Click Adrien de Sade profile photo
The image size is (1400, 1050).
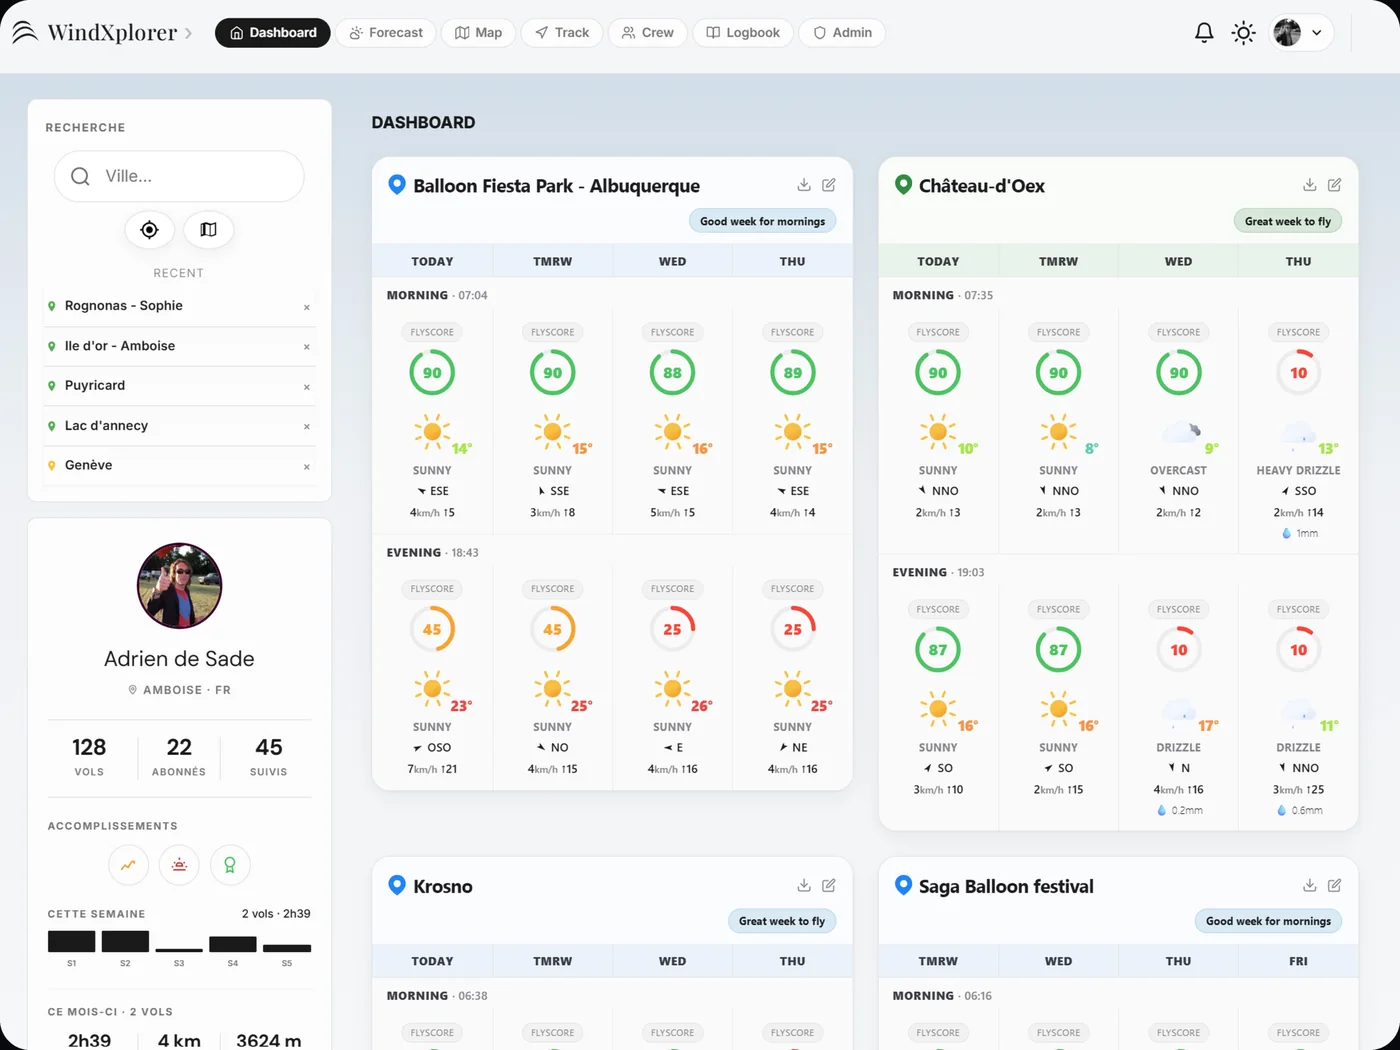tap(179, 586)
